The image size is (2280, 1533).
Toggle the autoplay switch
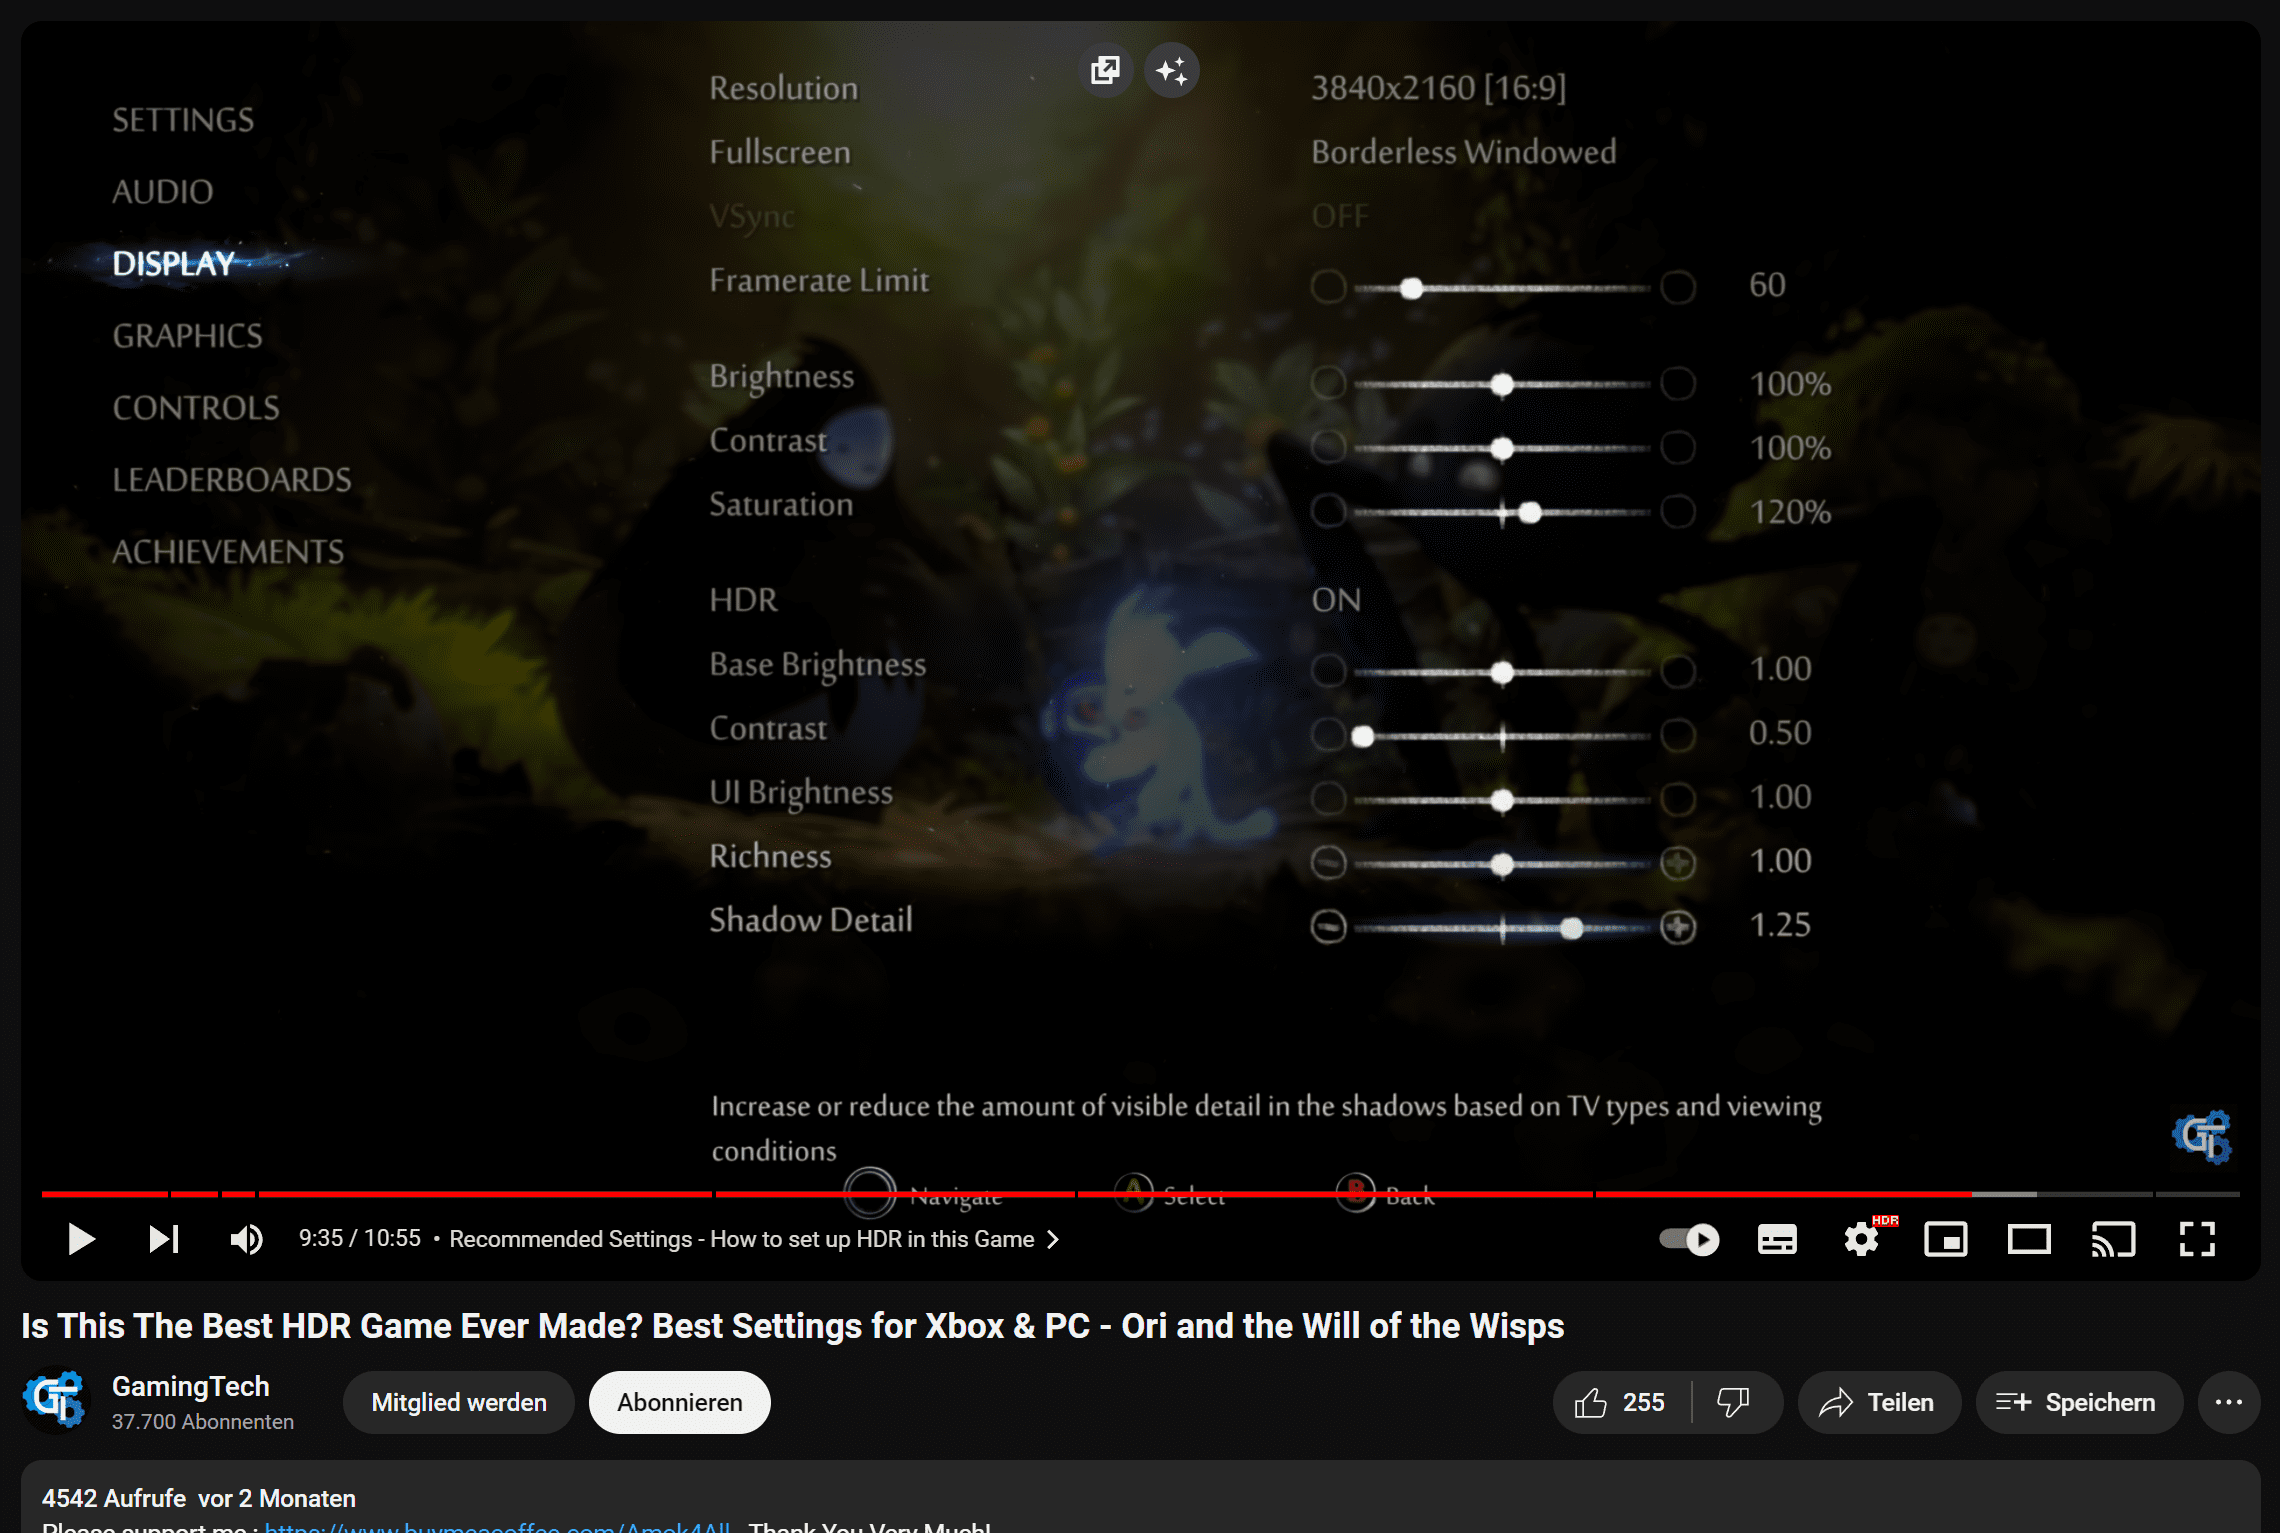coord(1689,1239)
